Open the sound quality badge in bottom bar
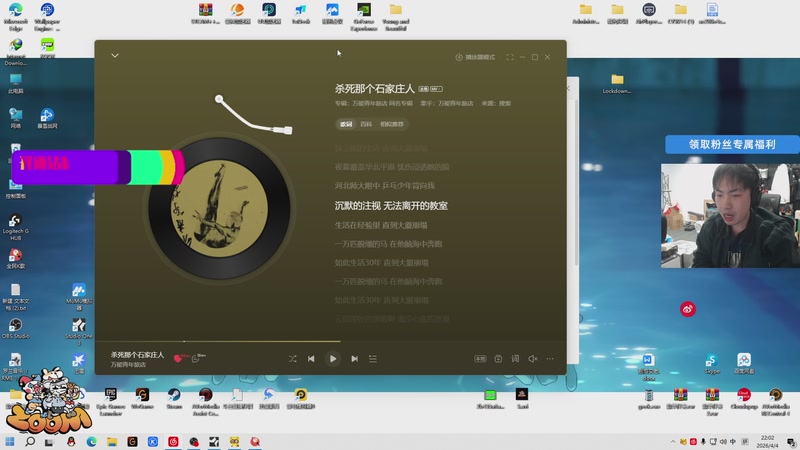800x450 pixels. (x=480, y=359)
